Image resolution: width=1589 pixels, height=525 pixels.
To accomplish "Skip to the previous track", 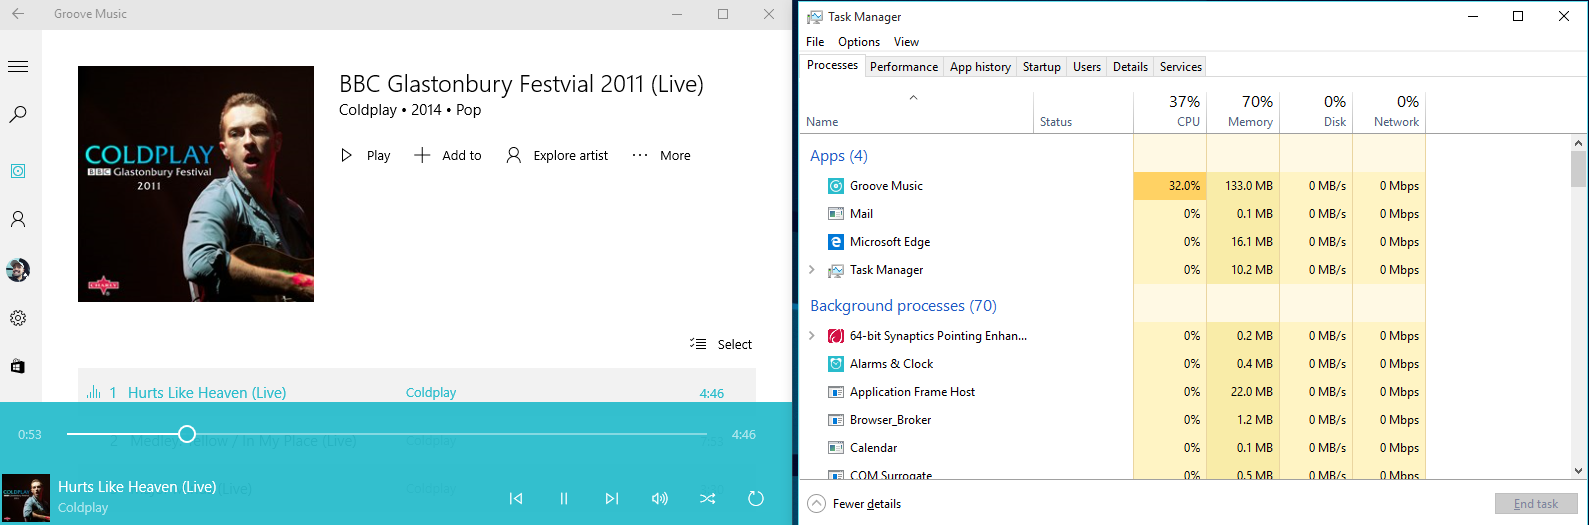I will point(516,498).
